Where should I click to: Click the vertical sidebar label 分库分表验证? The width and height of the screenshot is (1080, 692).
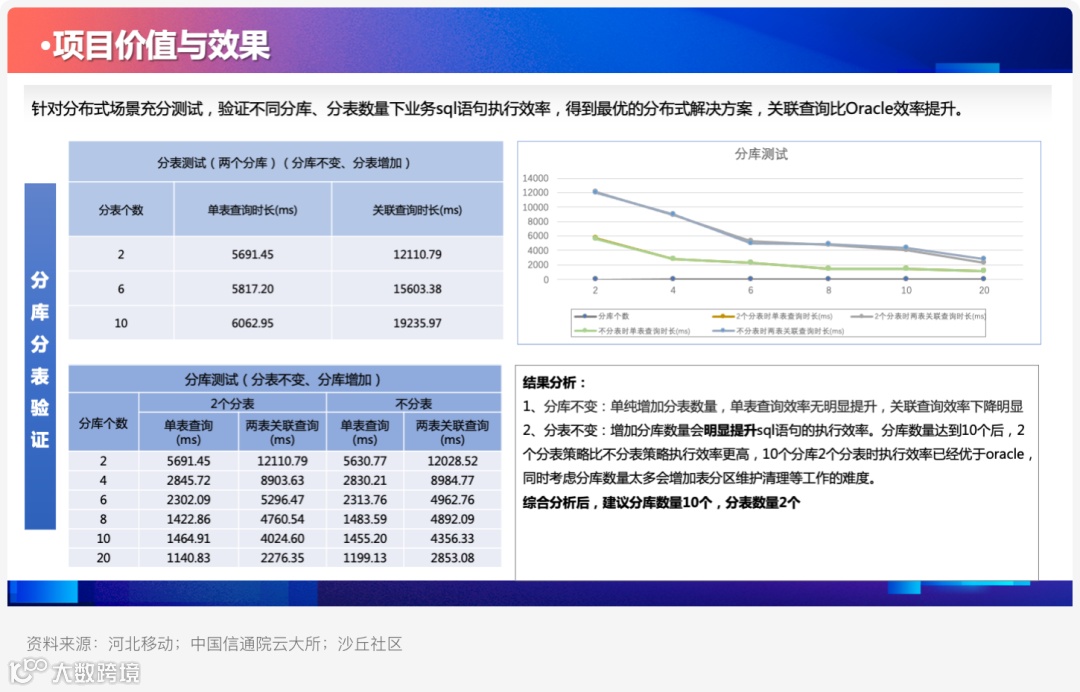coord(40,359)
